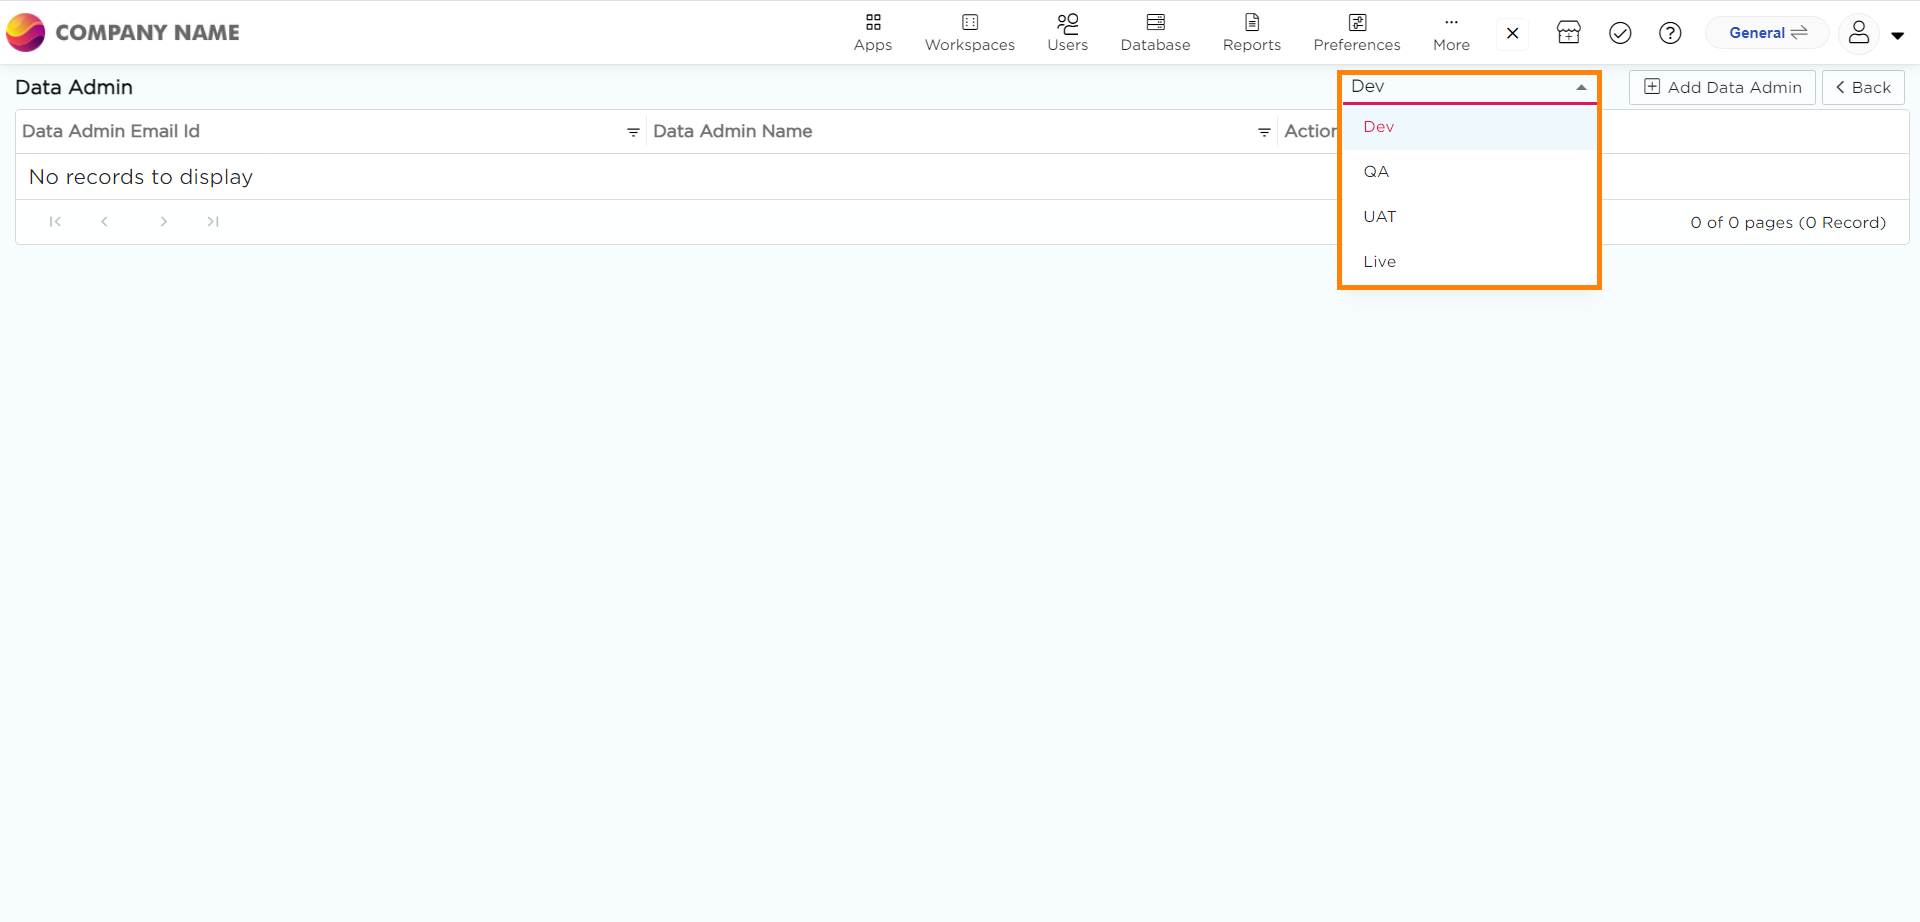
Task: Click the Back button
Action: tap(1862, 88)
